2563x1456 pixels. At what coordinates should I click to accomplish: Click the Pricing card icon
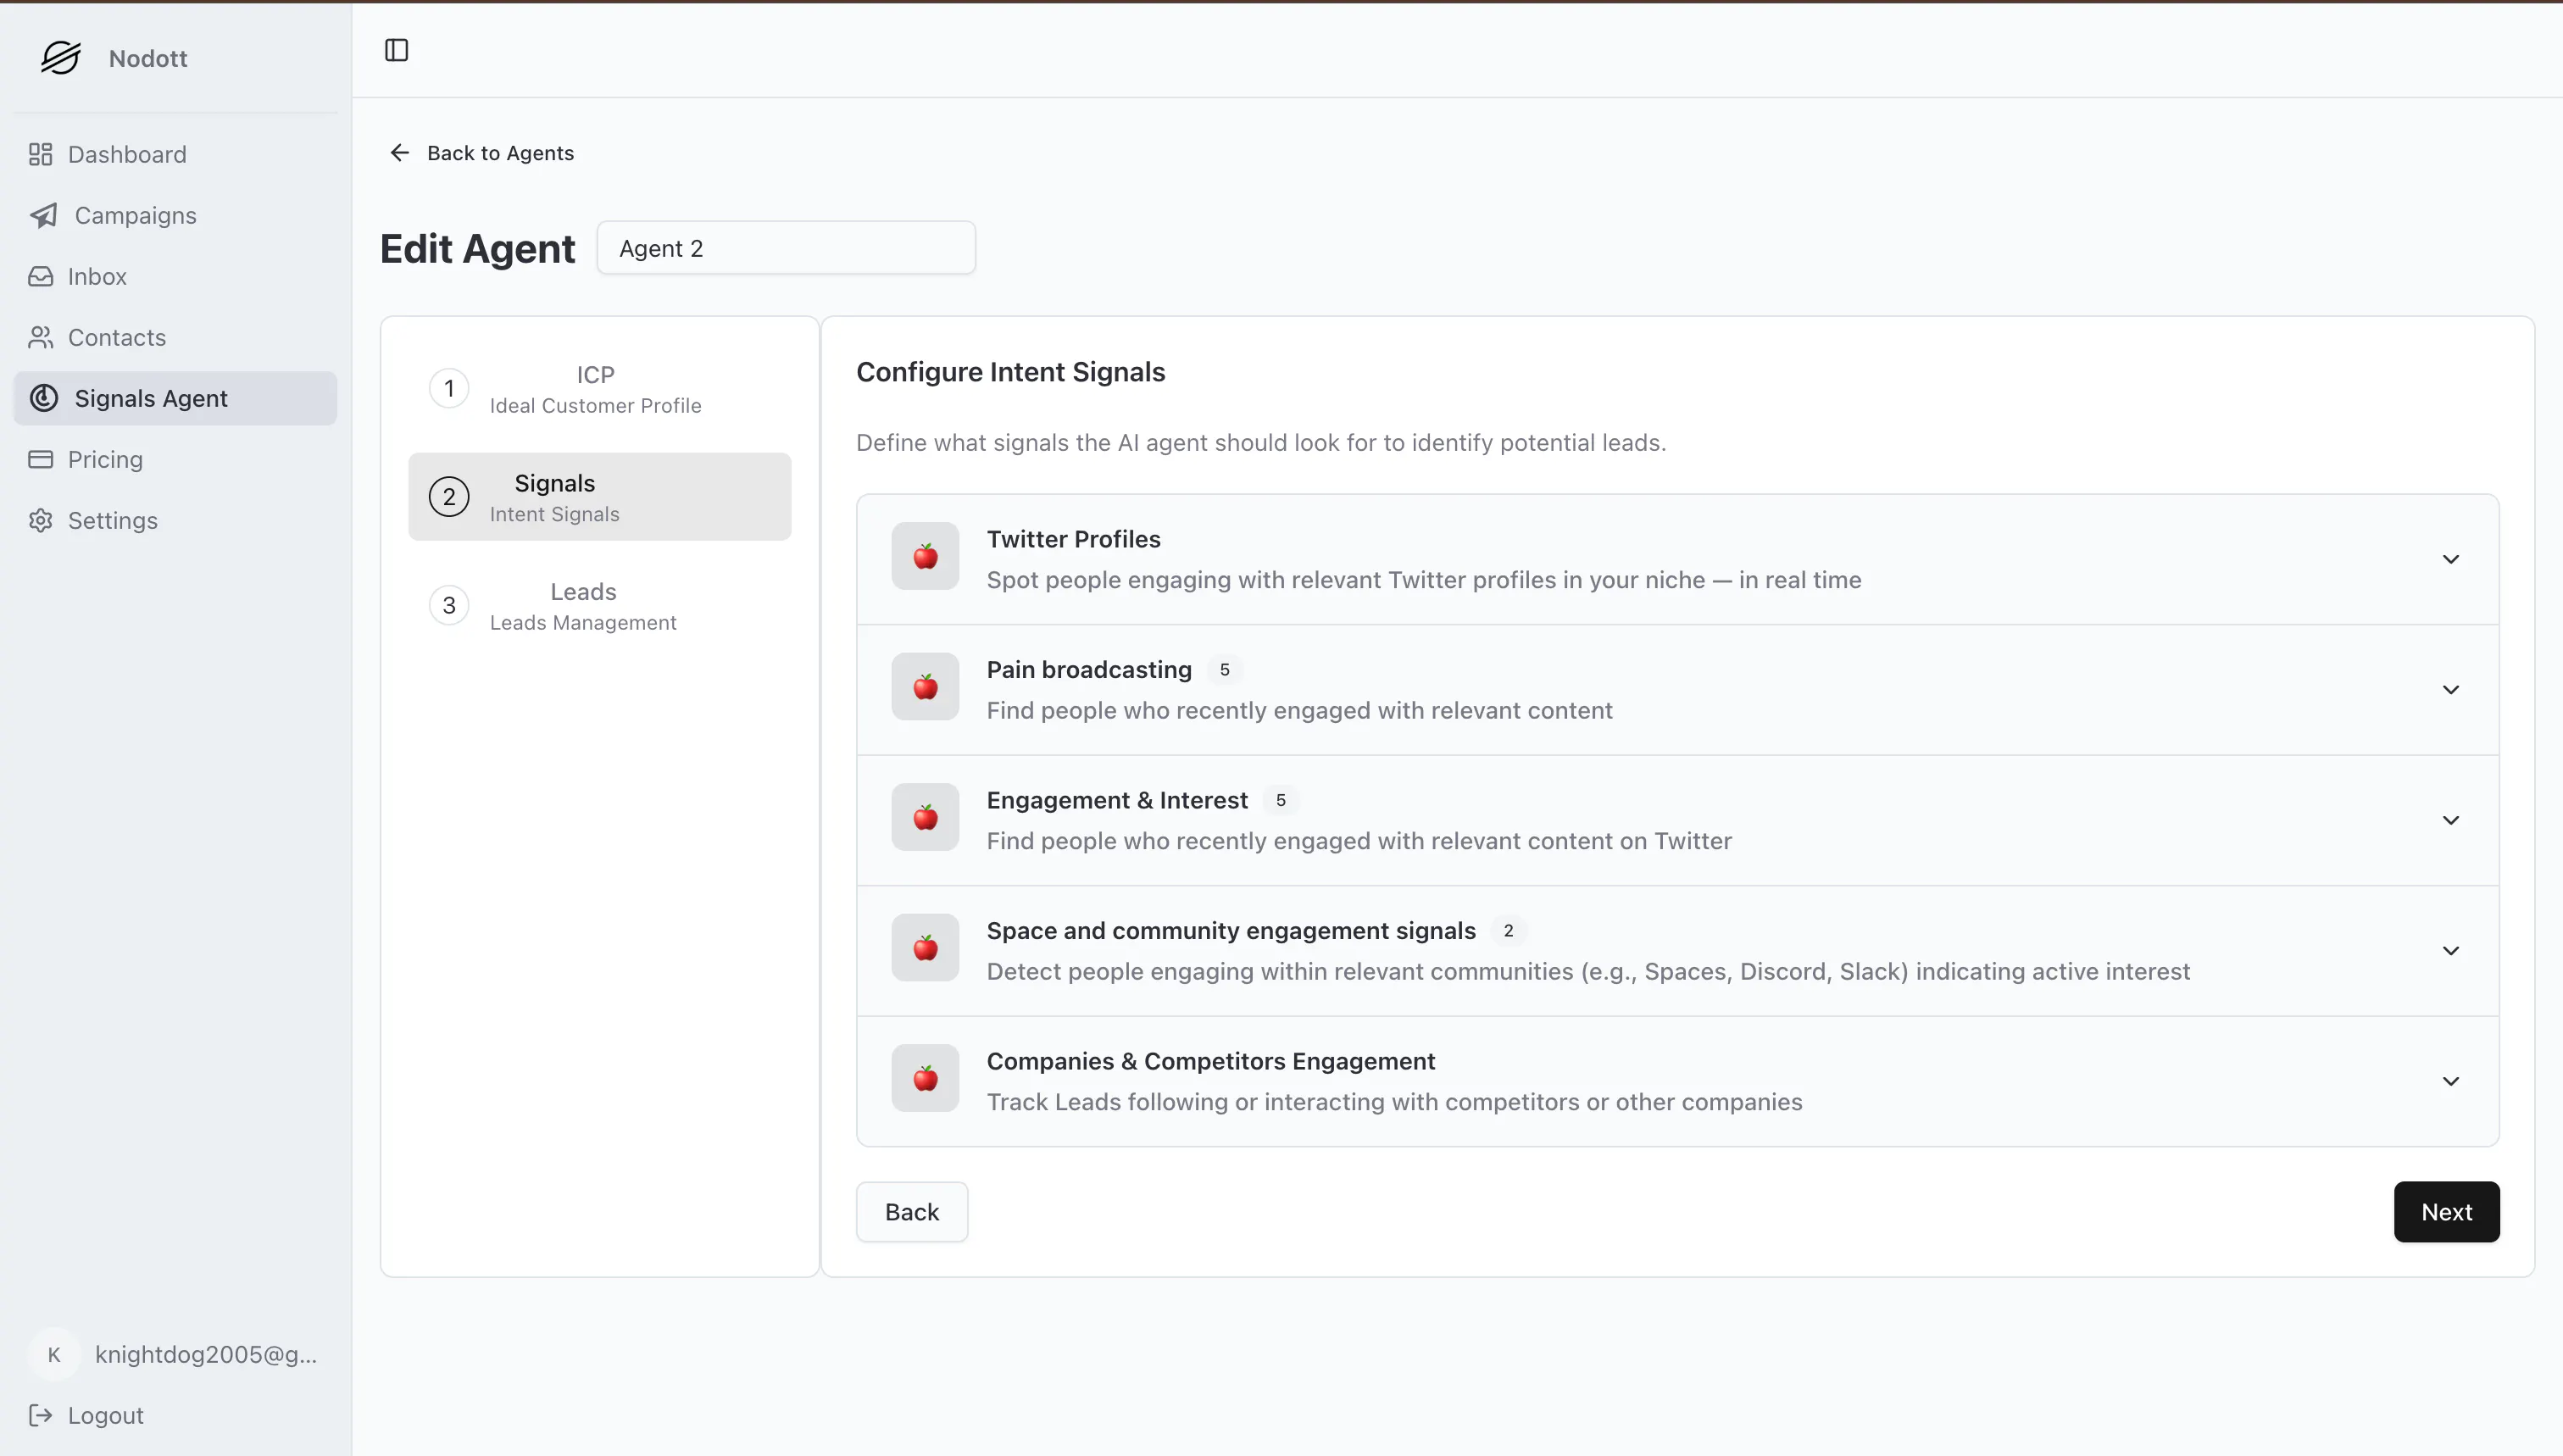pyautogui.click(x=40, y=459)
